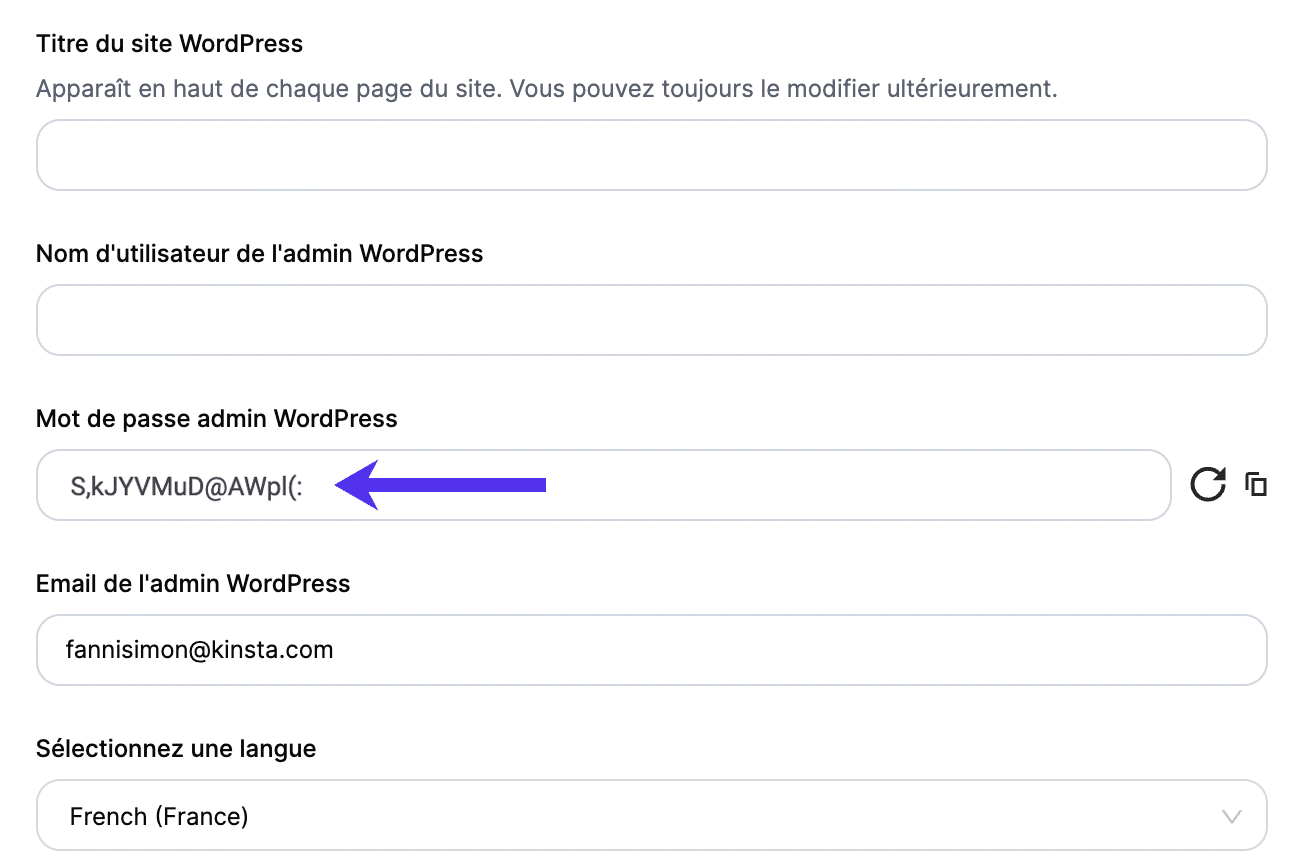The width and height of the screenshot is (1302, 867).
Task: Click the "Sélectionnez une langue" label
Action: coord(176,748)
